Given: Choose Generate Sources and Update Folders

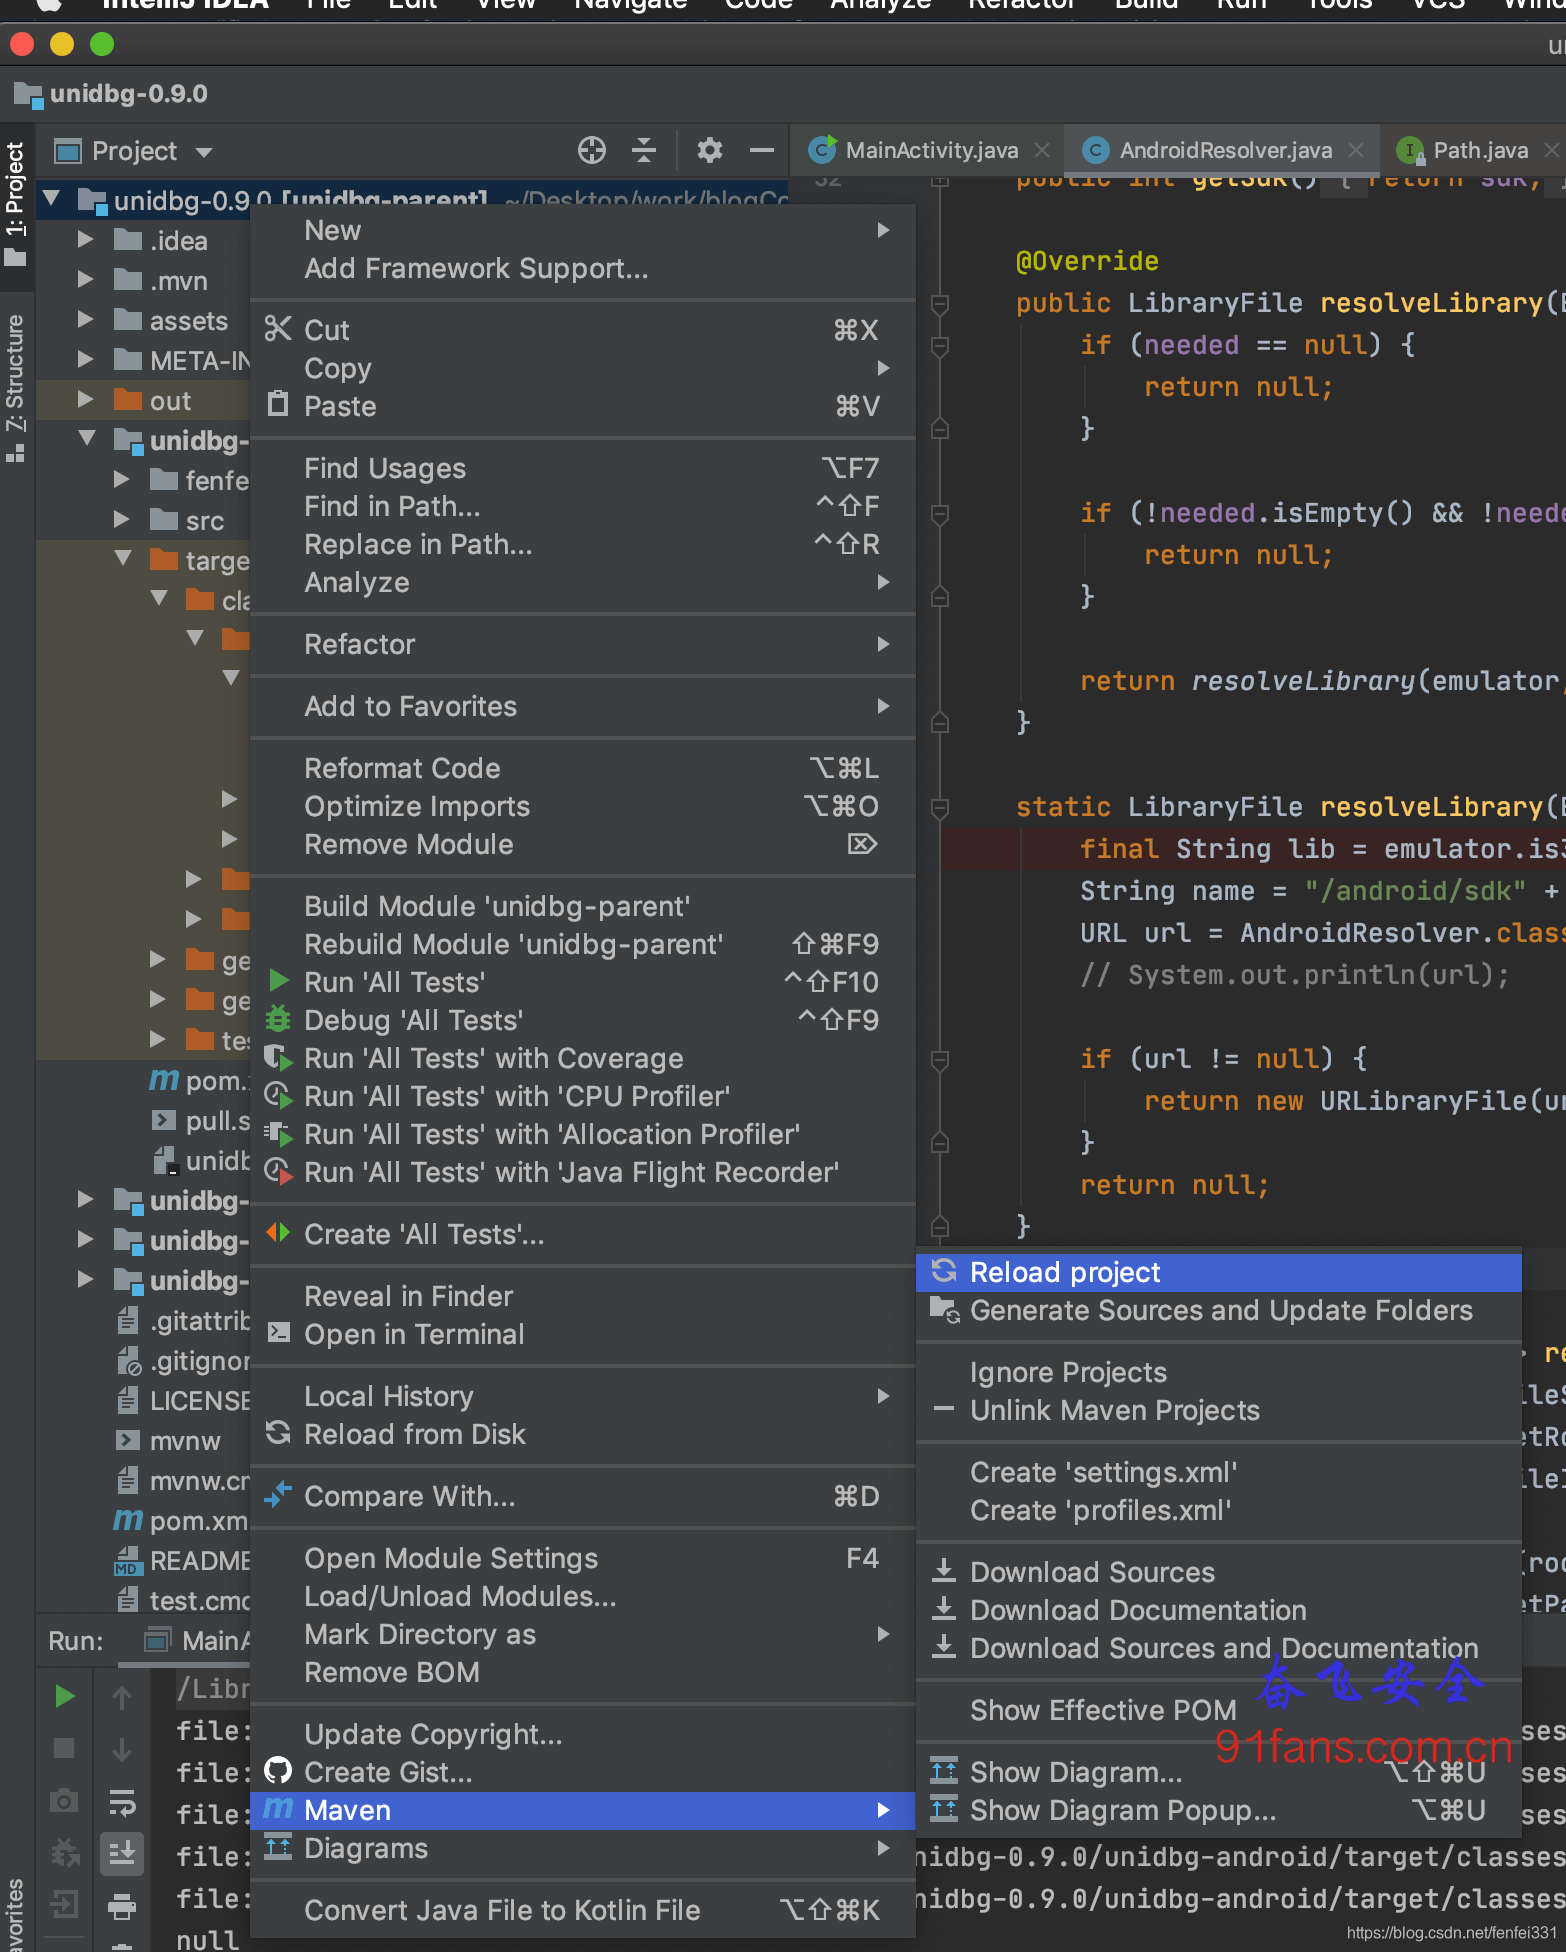Looking at the screenshot, I should pyautogui.click(x=1221, y=1310).
